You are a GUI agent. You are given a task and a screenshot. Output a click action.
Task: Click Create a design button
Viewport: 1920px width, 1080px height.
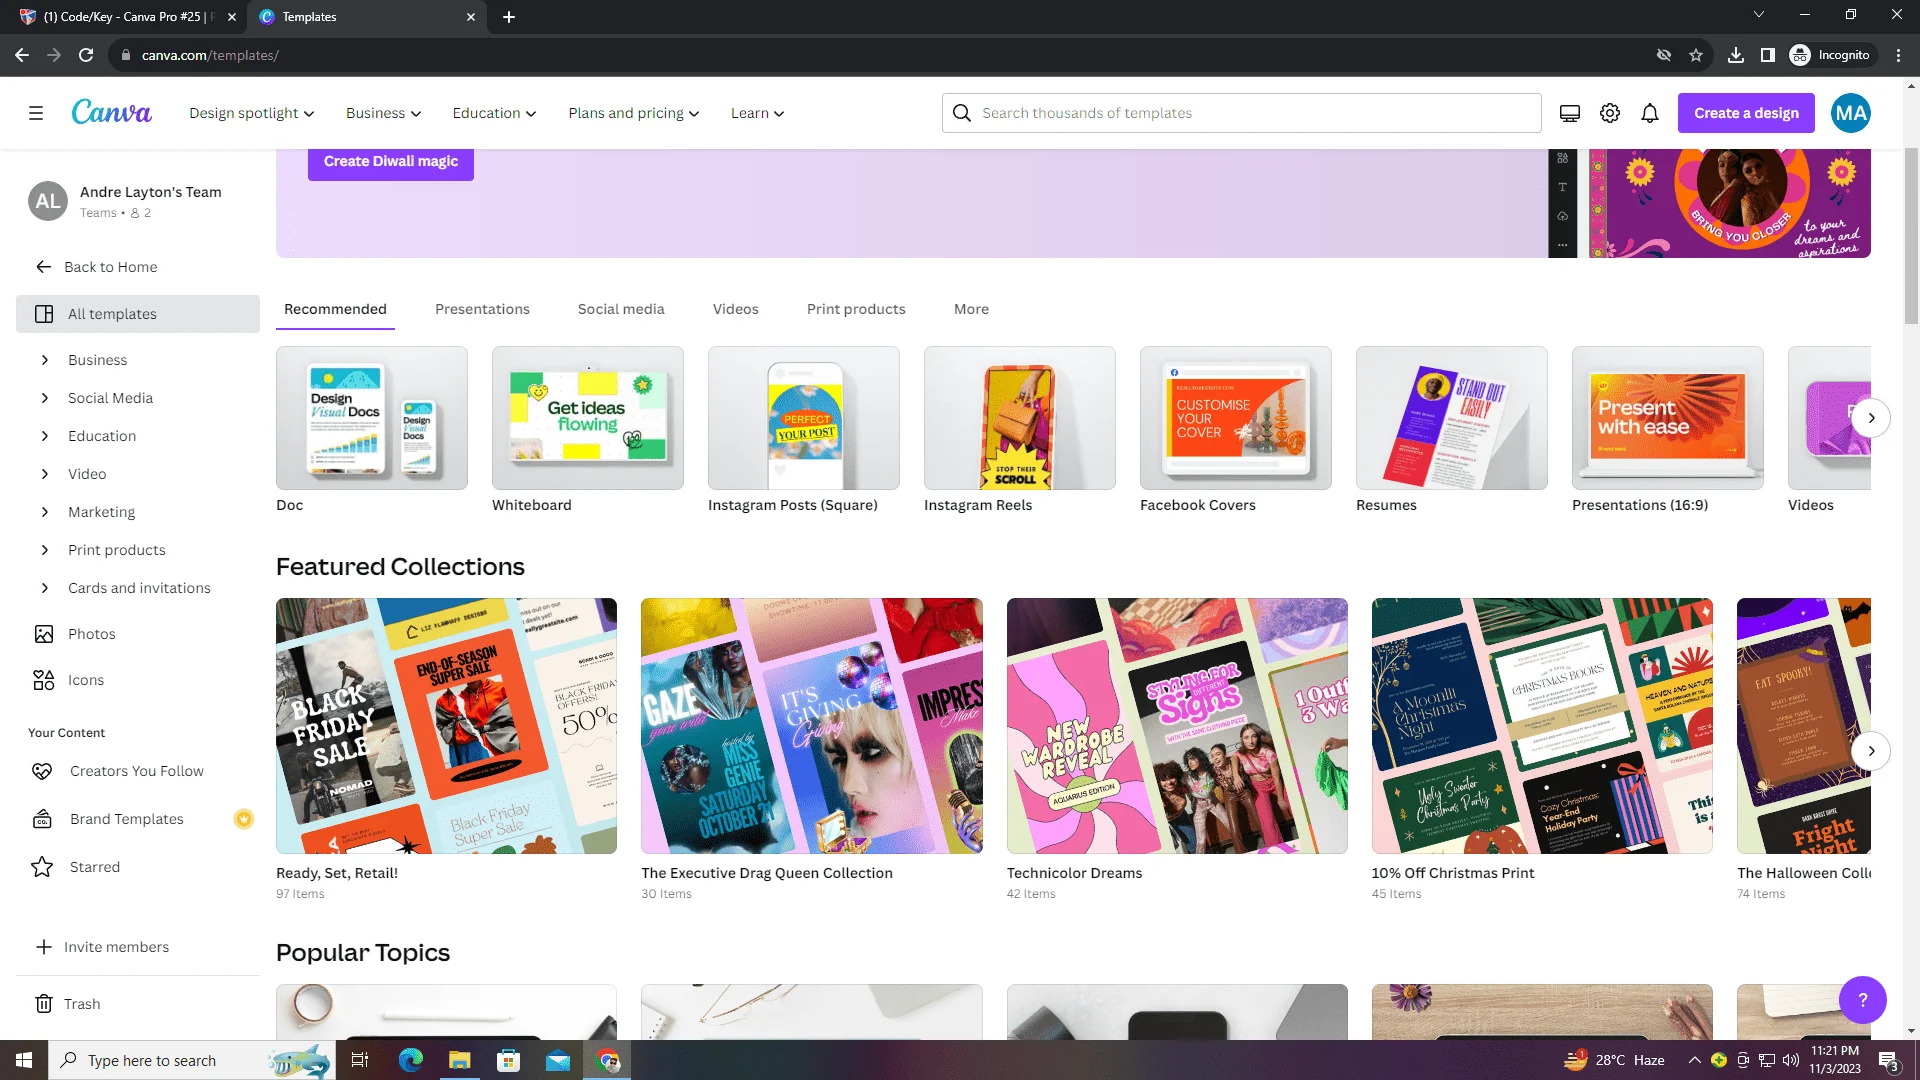[x=1746, y=113]
